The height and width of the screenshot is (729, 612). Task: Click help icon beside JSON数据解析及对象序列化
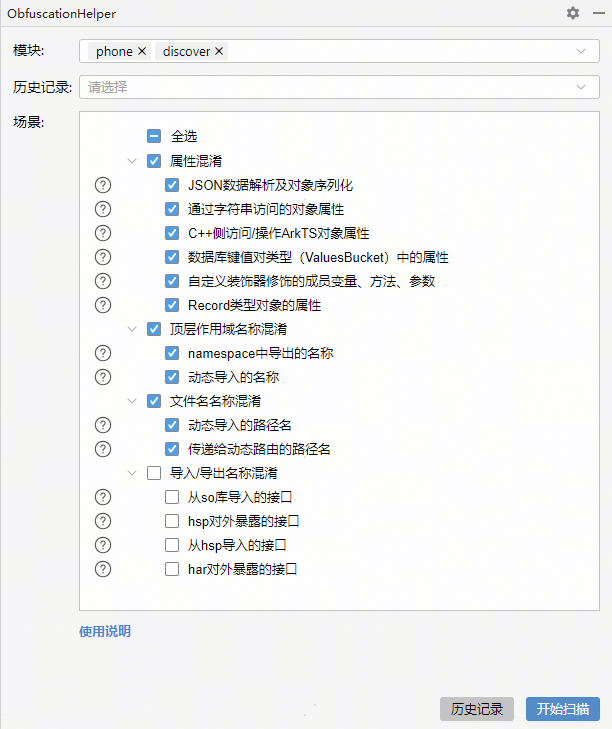click(x=103, y=185)
